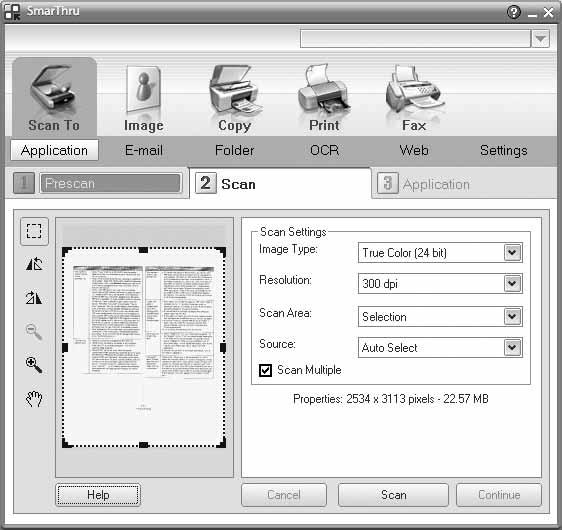
Task: Click the 300 dpi value
Action: [x=380, y=284]
